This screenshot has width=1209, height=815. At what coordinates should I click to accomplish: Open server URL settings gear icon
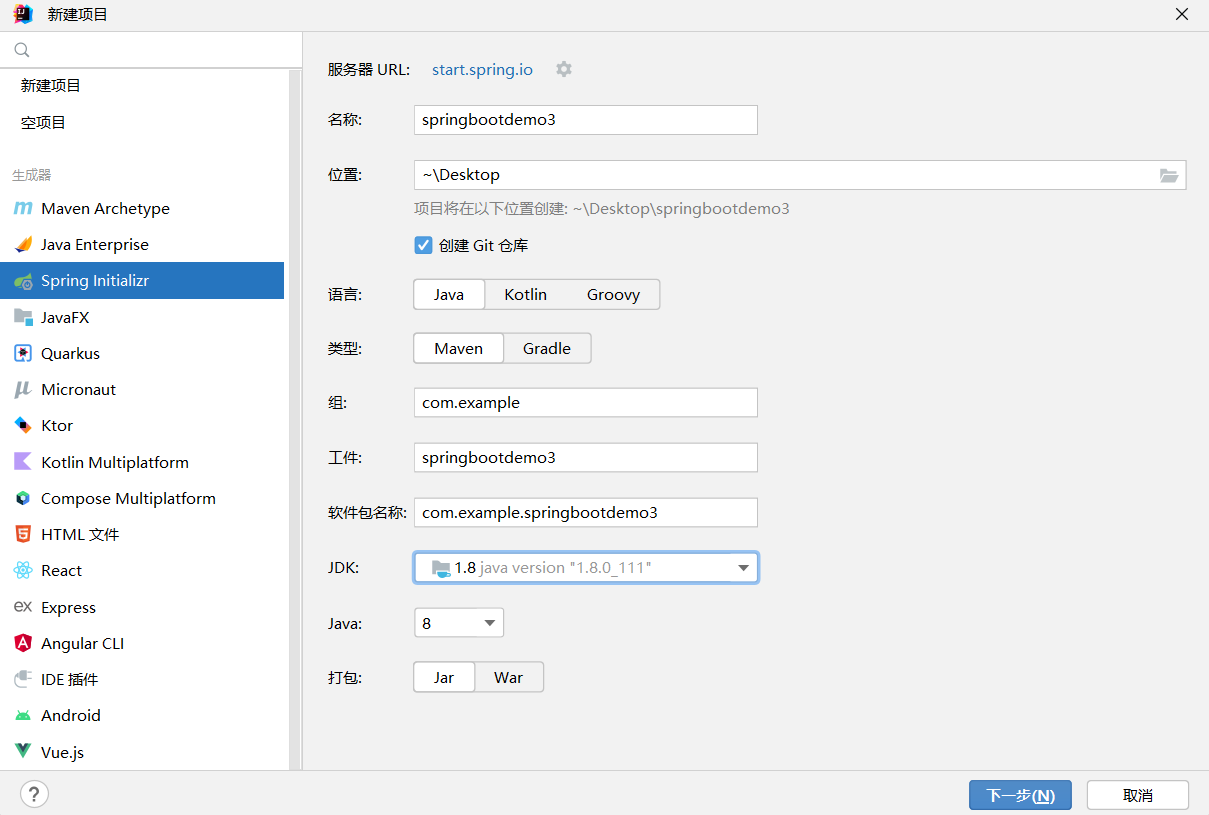(564, 69)
